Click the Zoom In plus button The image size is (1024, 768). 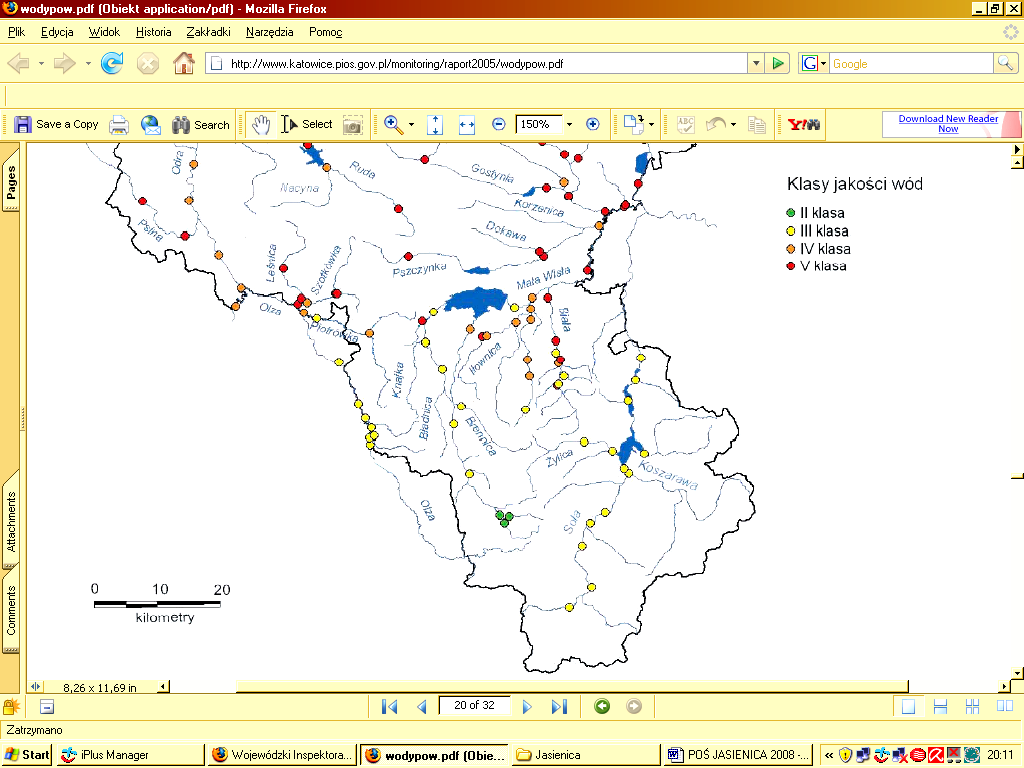[592, 124]
